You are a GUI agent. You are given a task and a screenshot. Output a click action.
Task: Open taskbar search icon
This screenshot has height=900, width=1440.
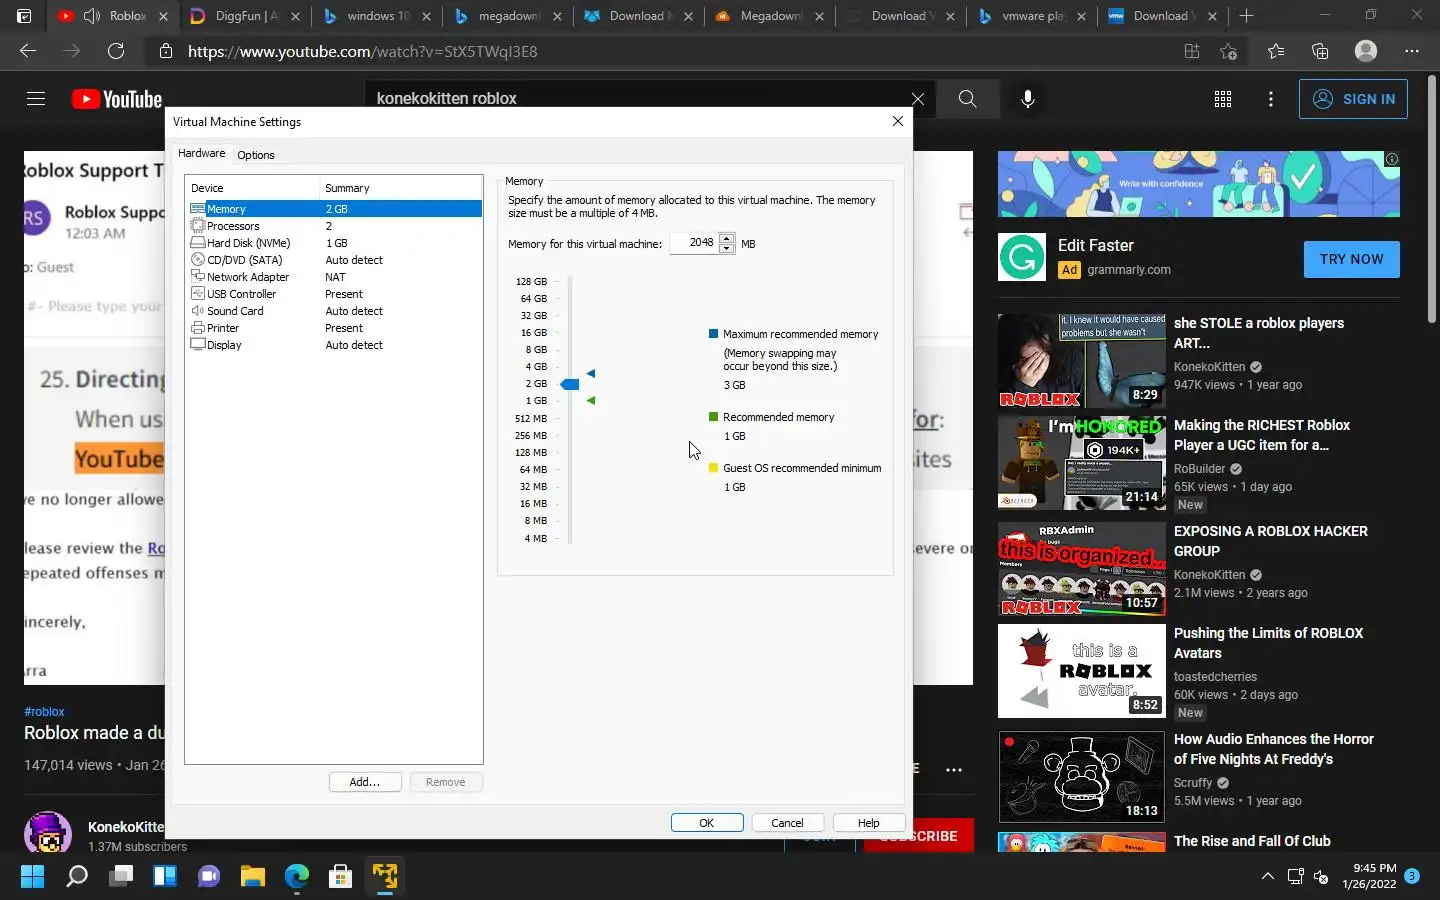click(77, 877)
